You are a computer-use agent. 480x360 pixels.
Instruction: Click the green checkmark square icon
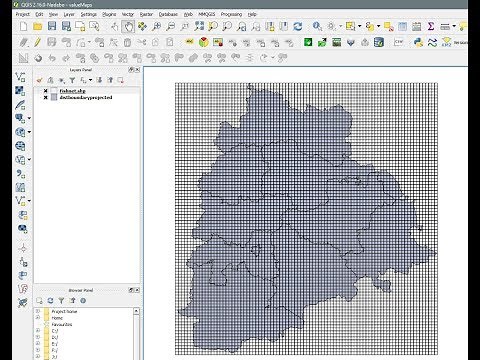click(x=308, y=42)
